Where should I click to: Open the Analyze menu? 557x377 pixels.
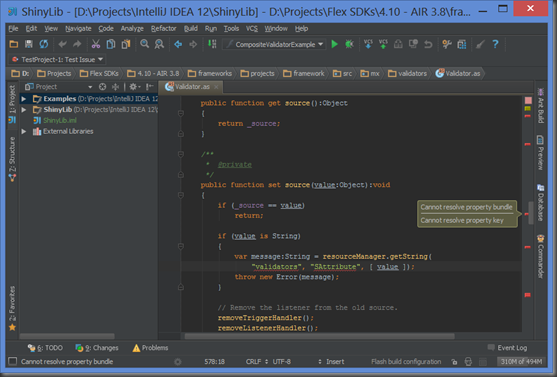(x=132, y=28)
